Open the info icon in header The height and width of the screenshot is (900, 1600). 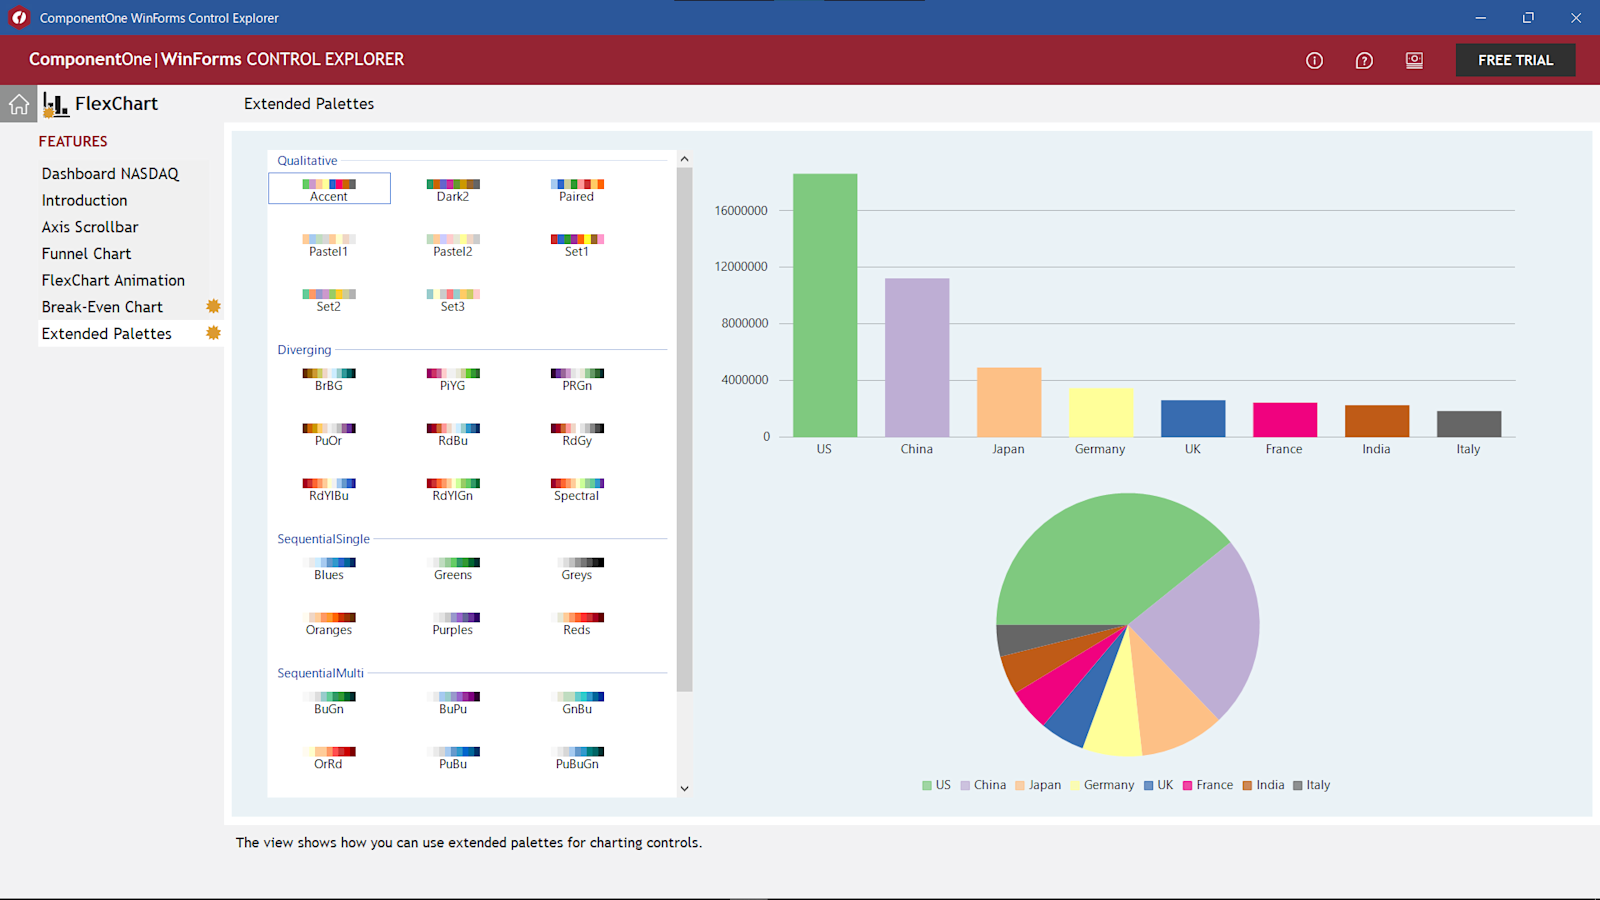1314,60
